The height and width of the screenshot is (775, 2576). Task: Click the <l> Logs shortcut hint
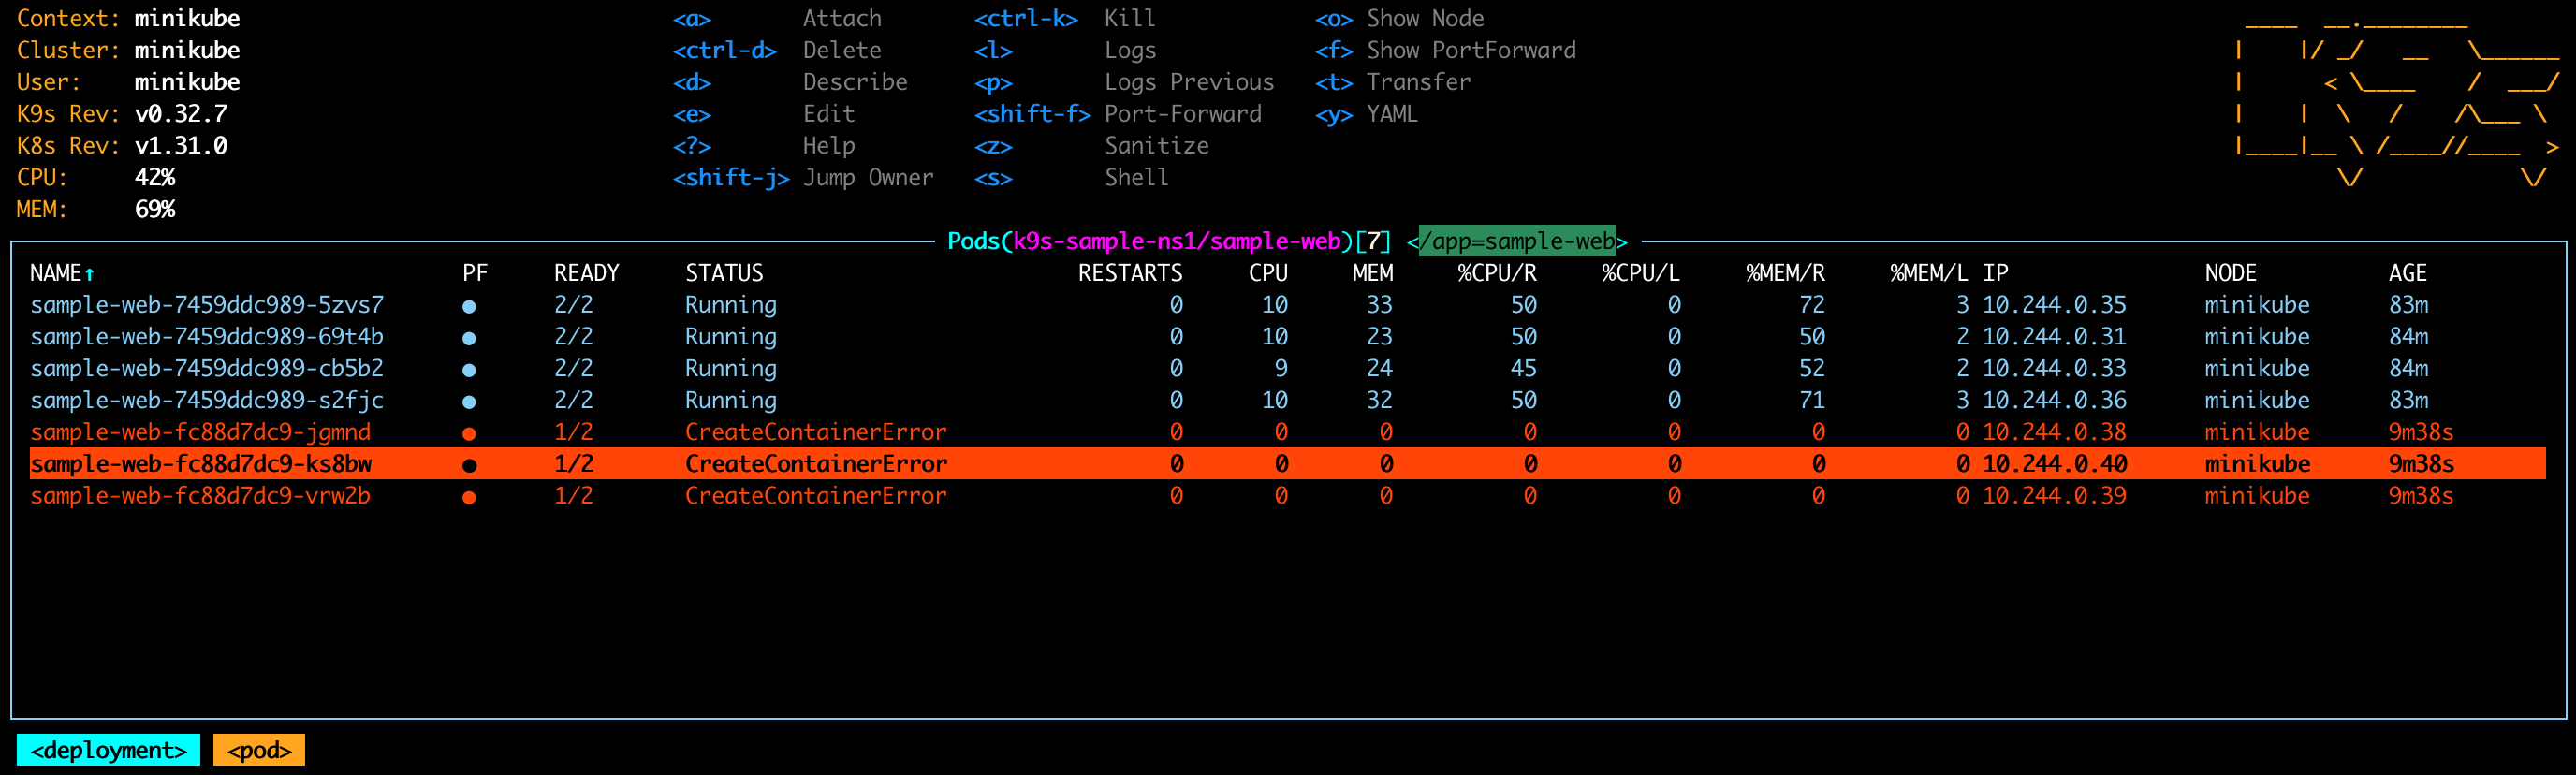coord(1065,50)
